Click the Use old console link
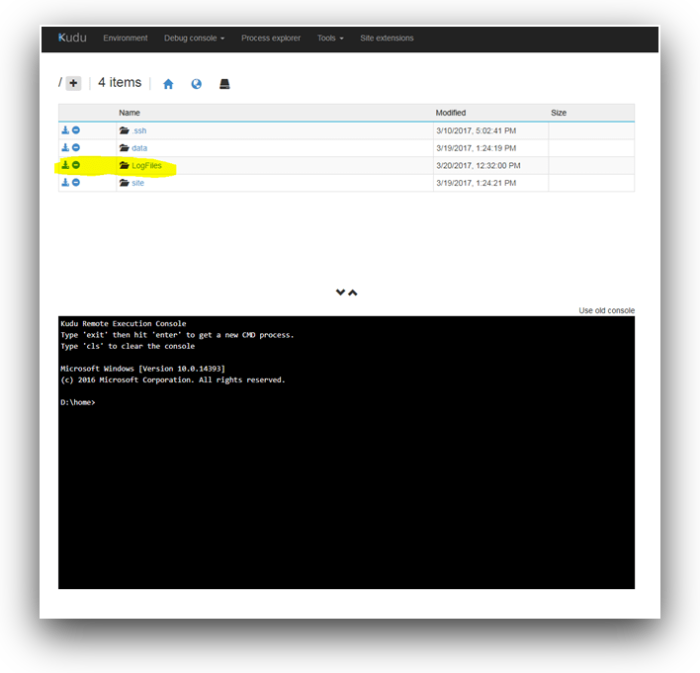700x673 pixels. pos(606,311)
